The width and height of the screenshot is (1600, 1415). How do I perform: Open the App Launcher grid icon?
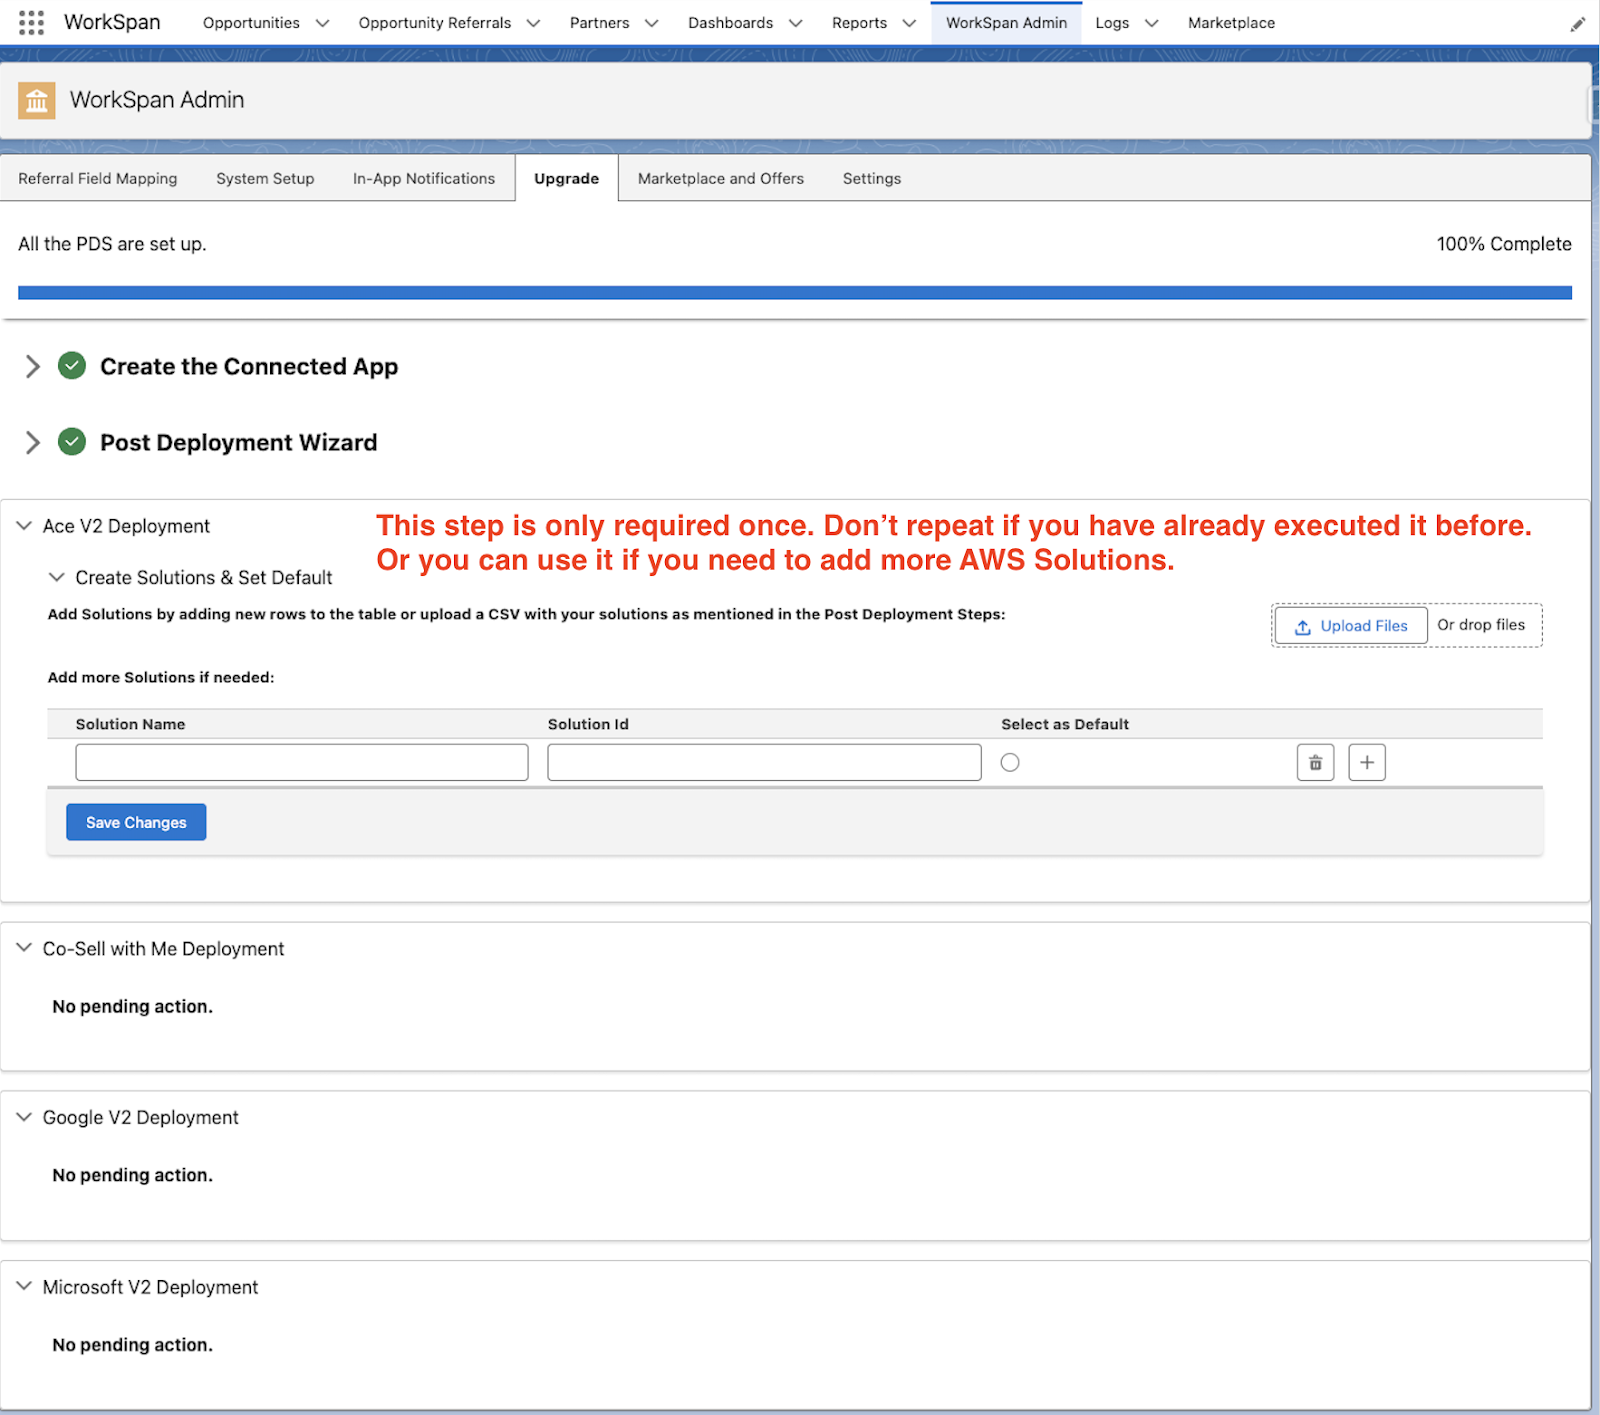[x=31, y=22]
